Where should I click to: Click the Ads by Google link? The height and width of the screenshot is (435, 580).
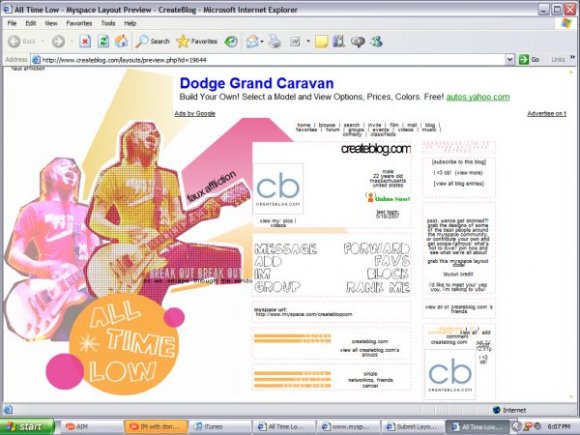click(195, 114)
